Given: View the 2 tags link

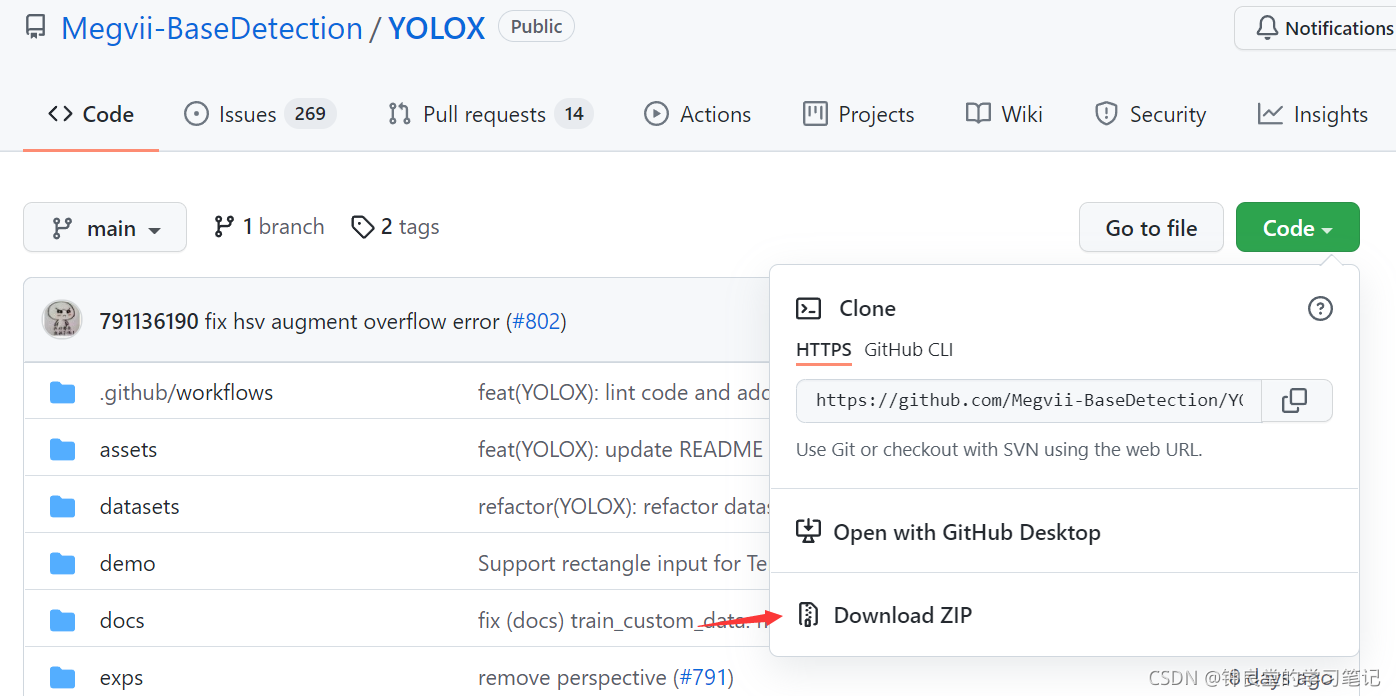Looking at the screenshot, I should coord(395,227).
